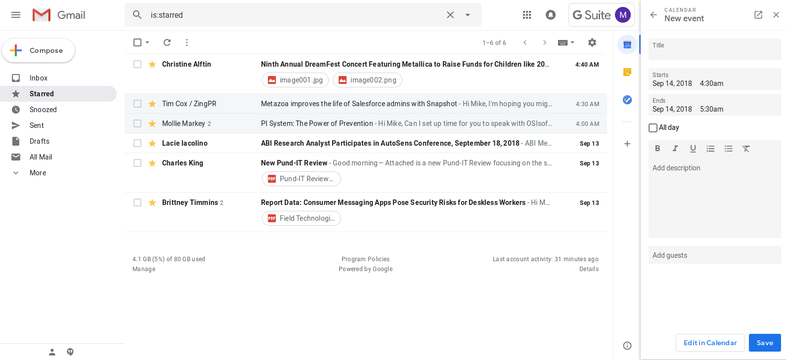Go to the older messages arrow

544,43
